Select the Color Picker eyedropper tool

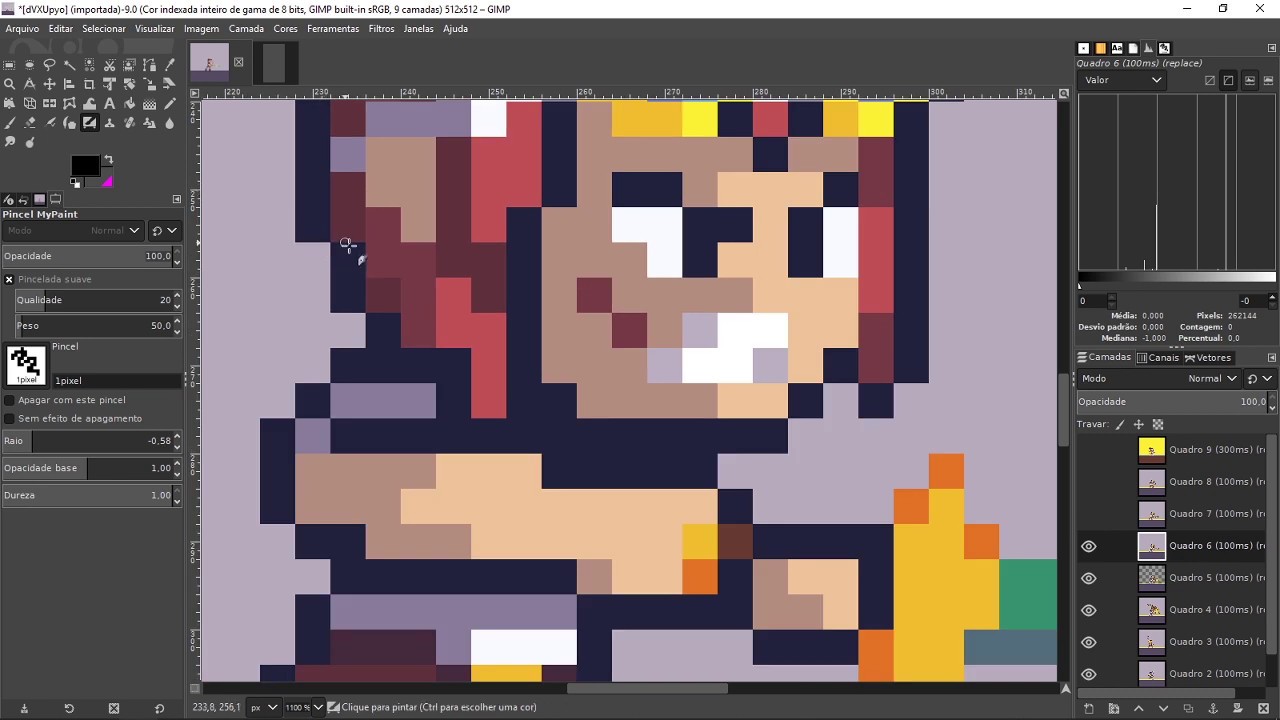click(x=169, y=65)
